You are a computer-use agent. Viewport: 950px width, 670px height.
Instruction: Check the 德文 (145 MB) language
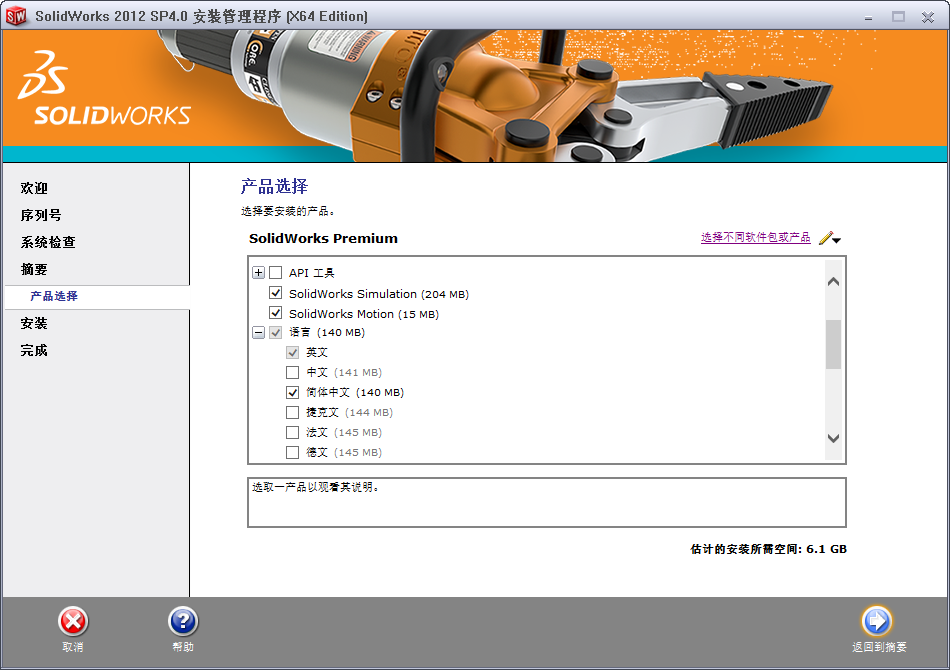click(293, 453)
